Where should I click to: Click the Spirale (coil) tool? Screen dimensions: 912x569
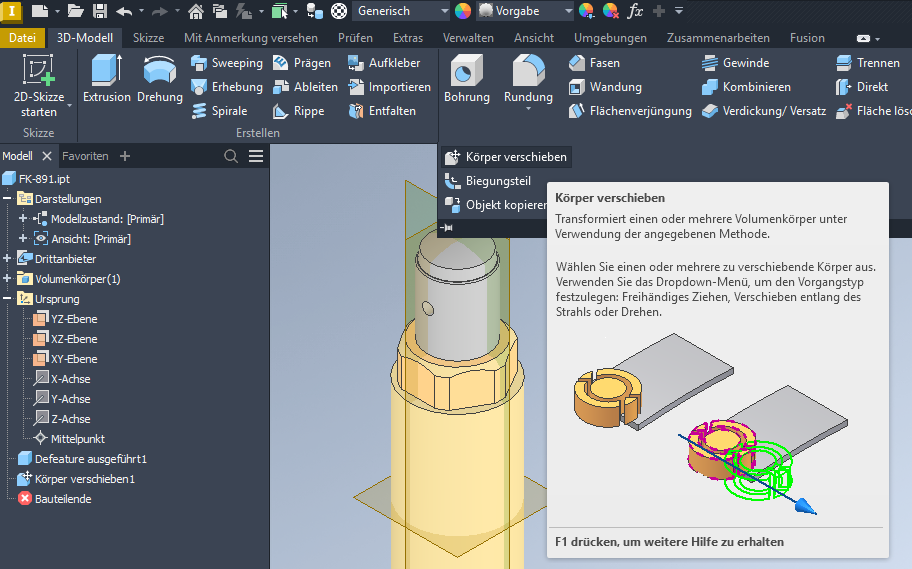[219, 111]
